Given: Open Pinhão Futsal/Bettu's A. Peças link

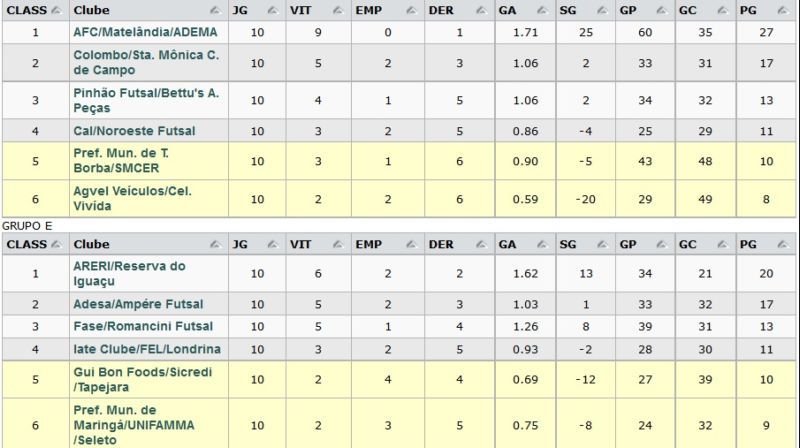Looking at the screenshot, I should click(x=146, y=100).
